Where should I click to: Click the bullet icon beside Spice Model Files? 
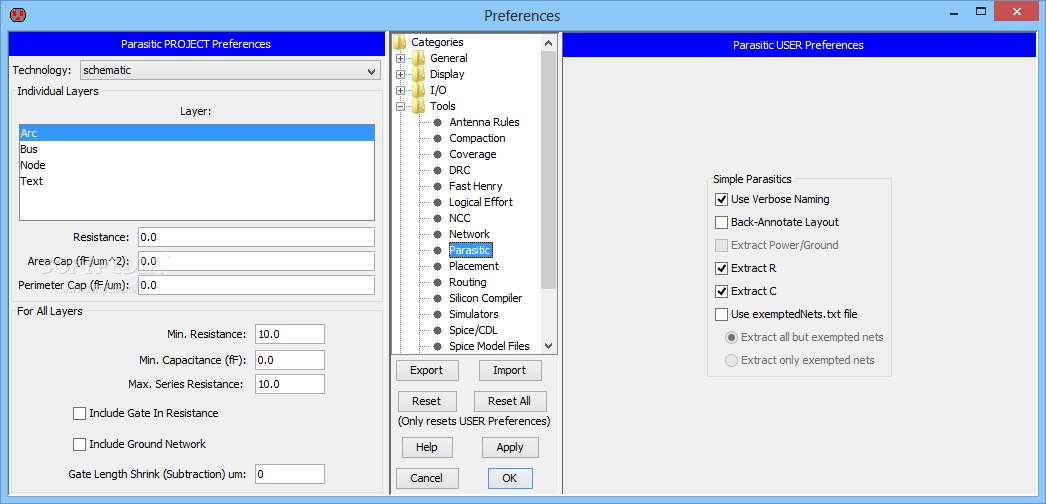click(438, 346)
